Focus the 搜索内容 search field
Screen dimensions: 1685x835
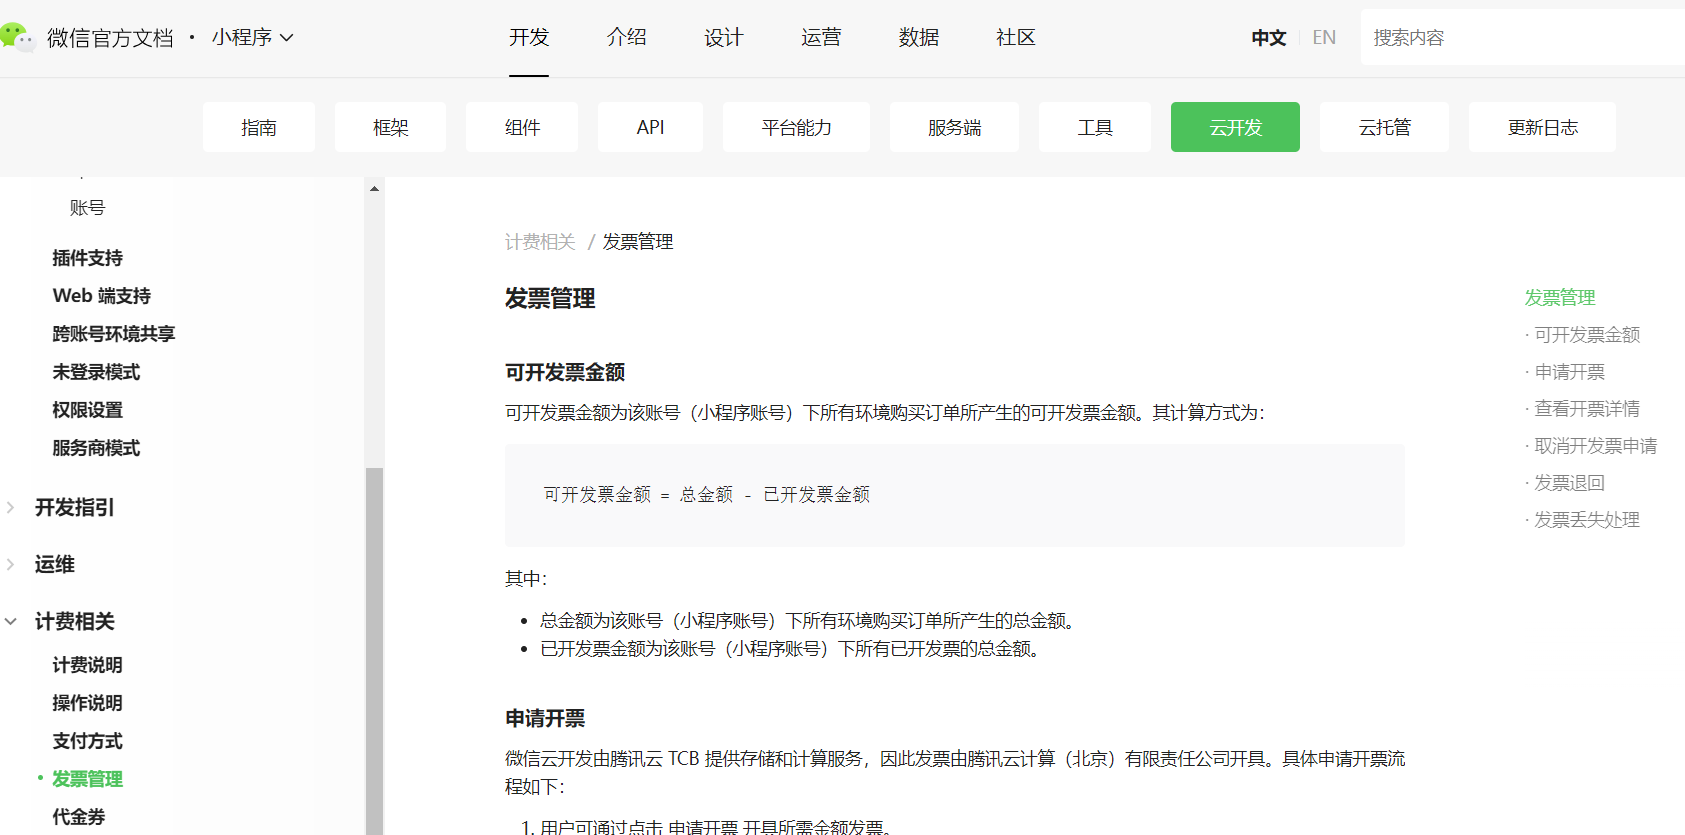1522,37
